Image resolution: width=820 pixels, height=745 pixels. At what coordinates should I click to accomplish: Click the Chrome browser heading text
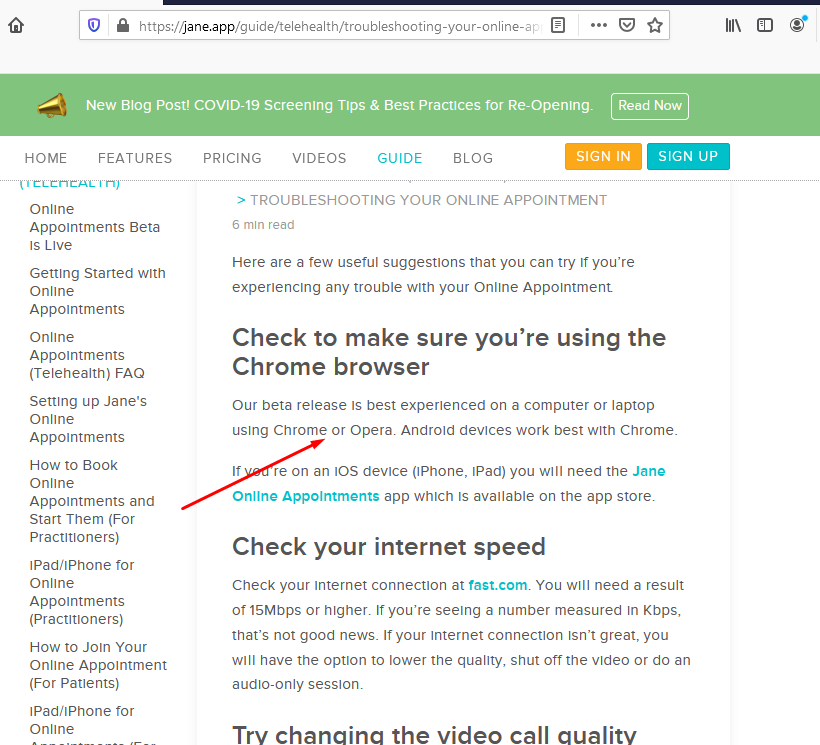449,352
